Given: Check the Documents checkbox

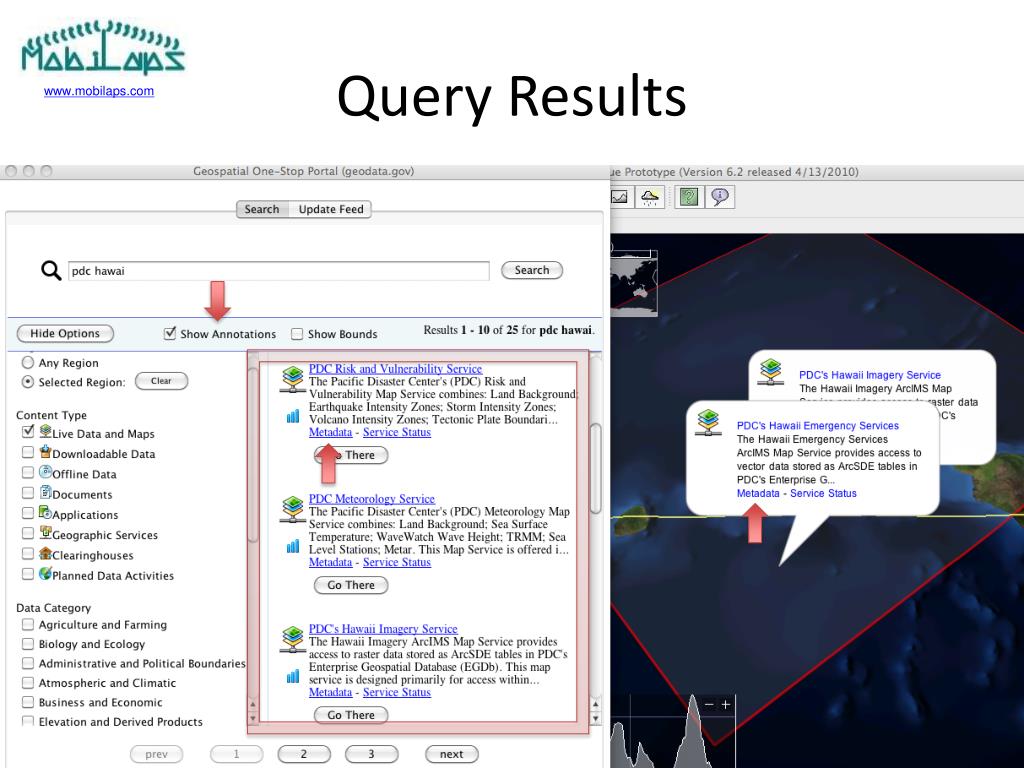Looking at the screenshot, I should (x=27, y=492).
